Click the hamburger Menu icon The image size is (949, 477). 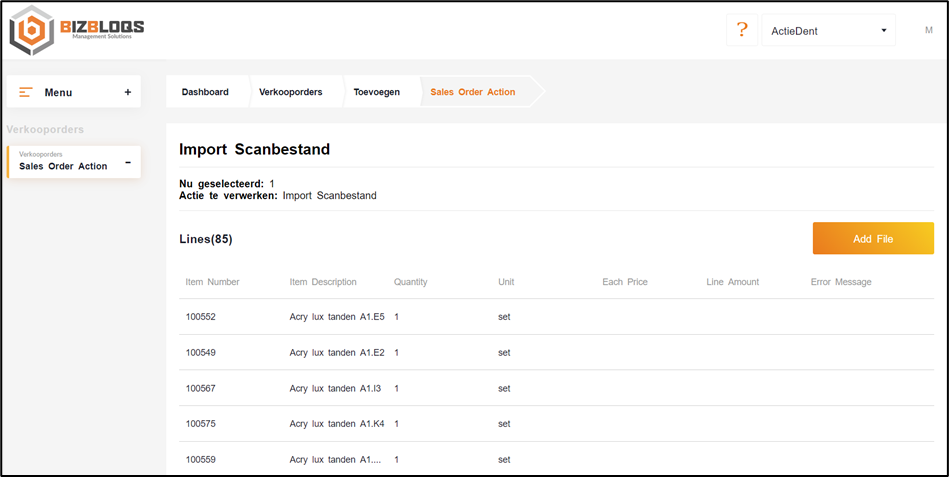[26, 92]
